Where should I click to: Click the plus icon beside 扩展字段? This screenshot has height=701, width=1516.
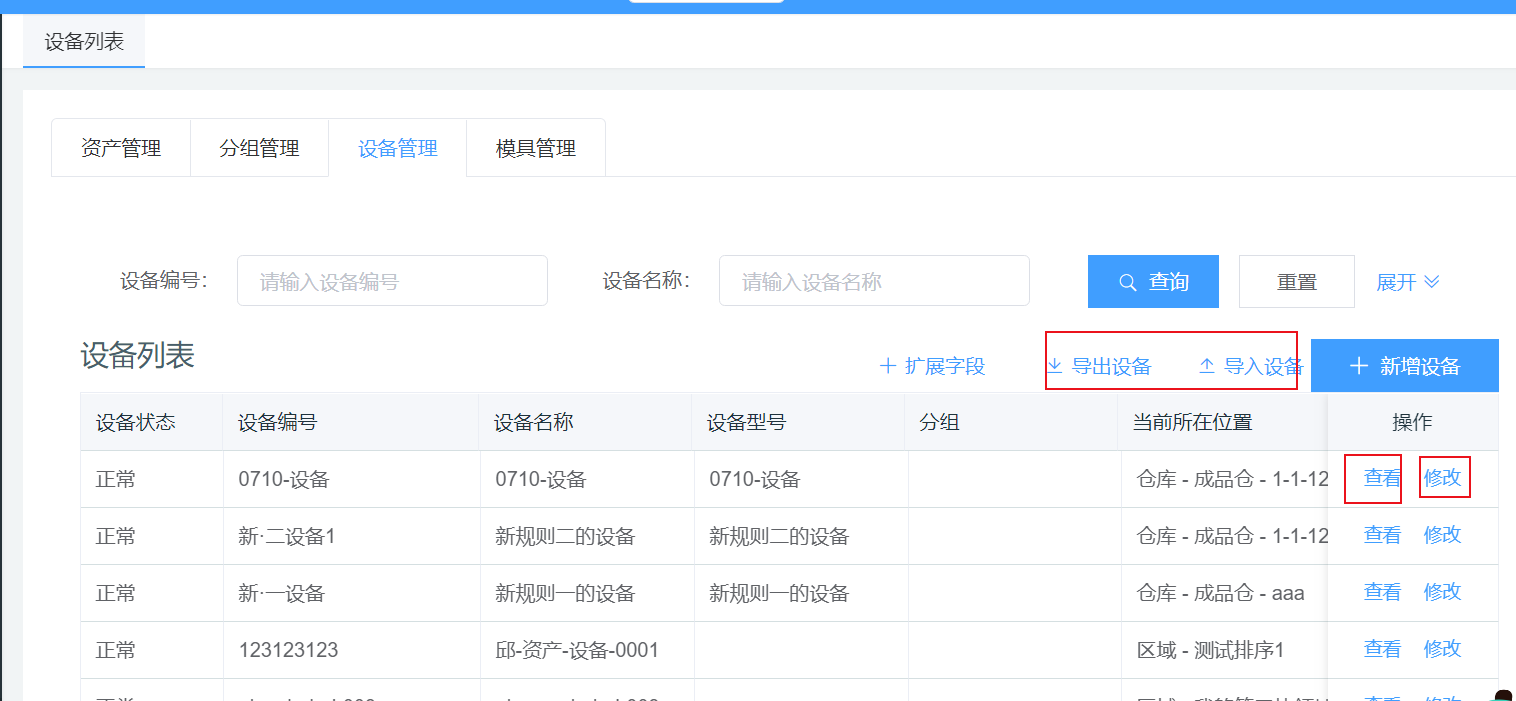click(887, 366)
